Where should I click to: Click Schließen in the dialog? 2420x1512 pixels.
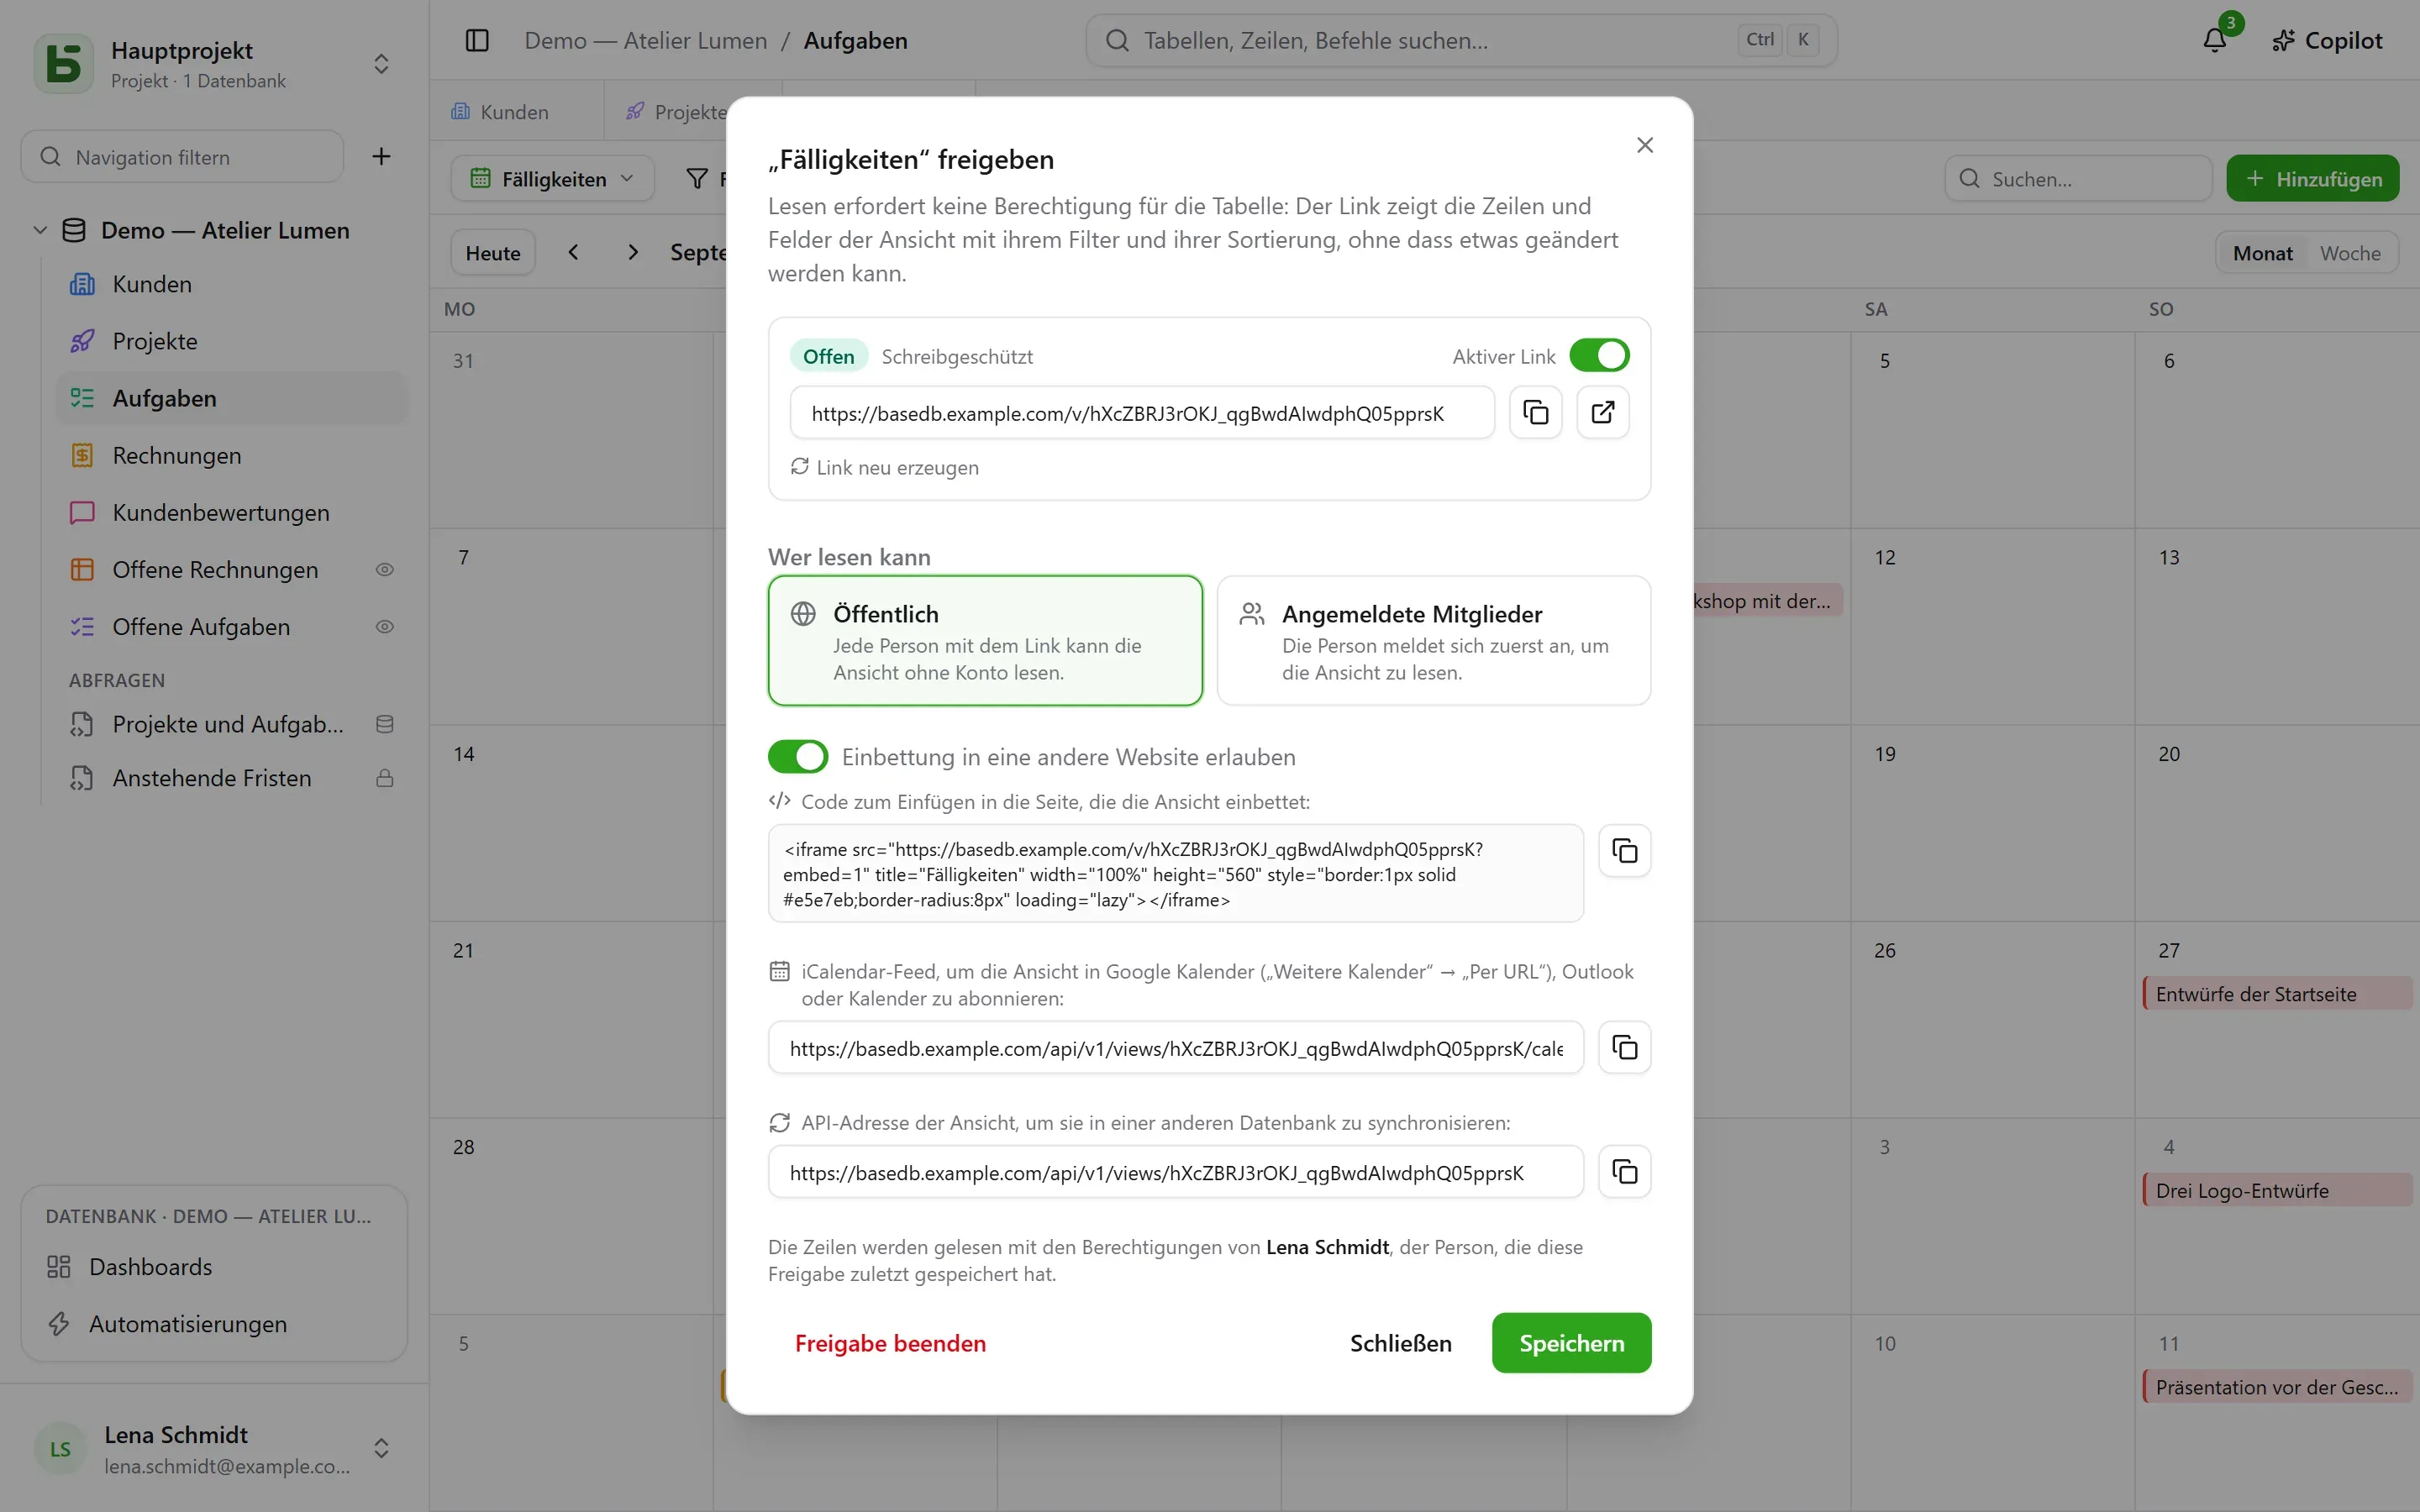(1400, 1343)
